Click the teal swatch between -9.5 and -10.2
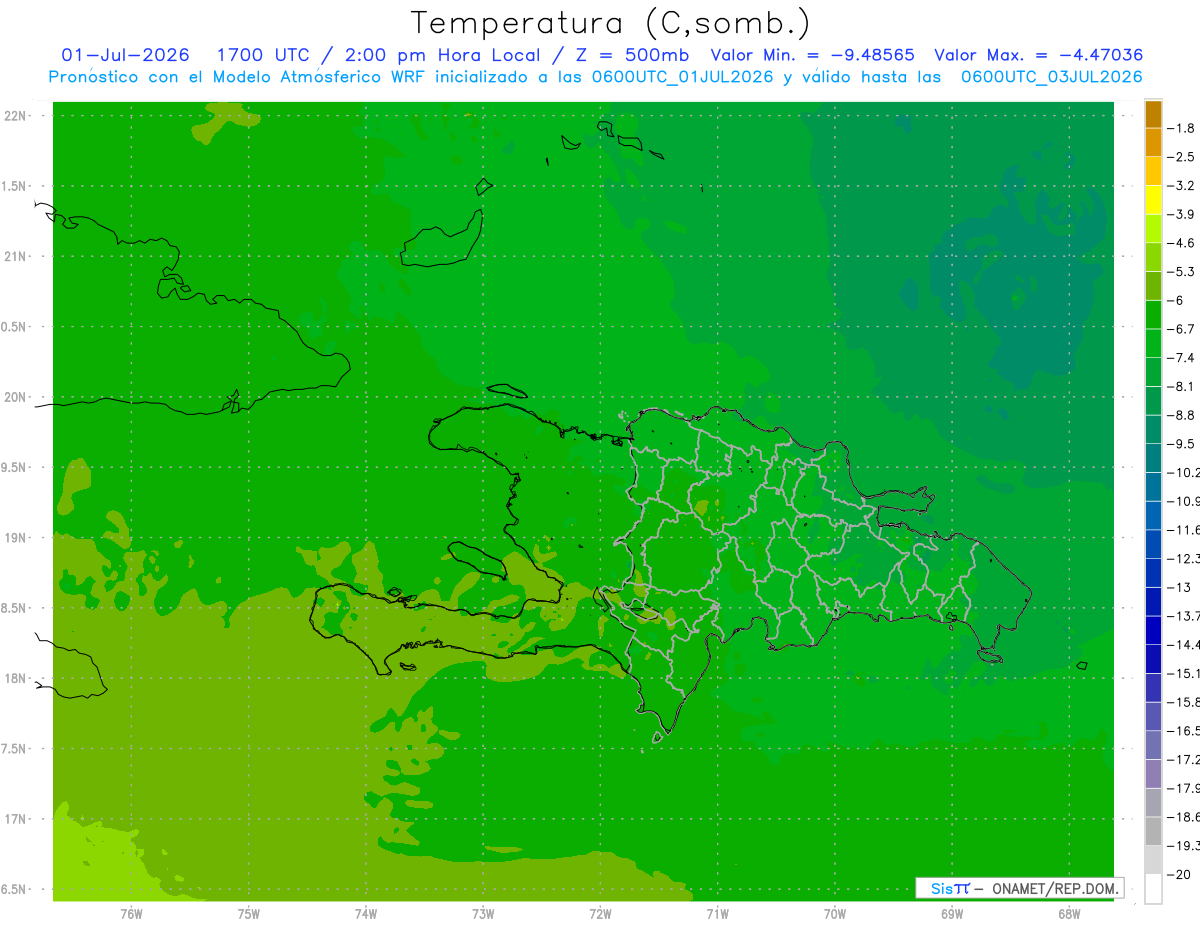The width and height of the screenshot is (1200, 927). pyautogui.click(x=1153, y=458)
